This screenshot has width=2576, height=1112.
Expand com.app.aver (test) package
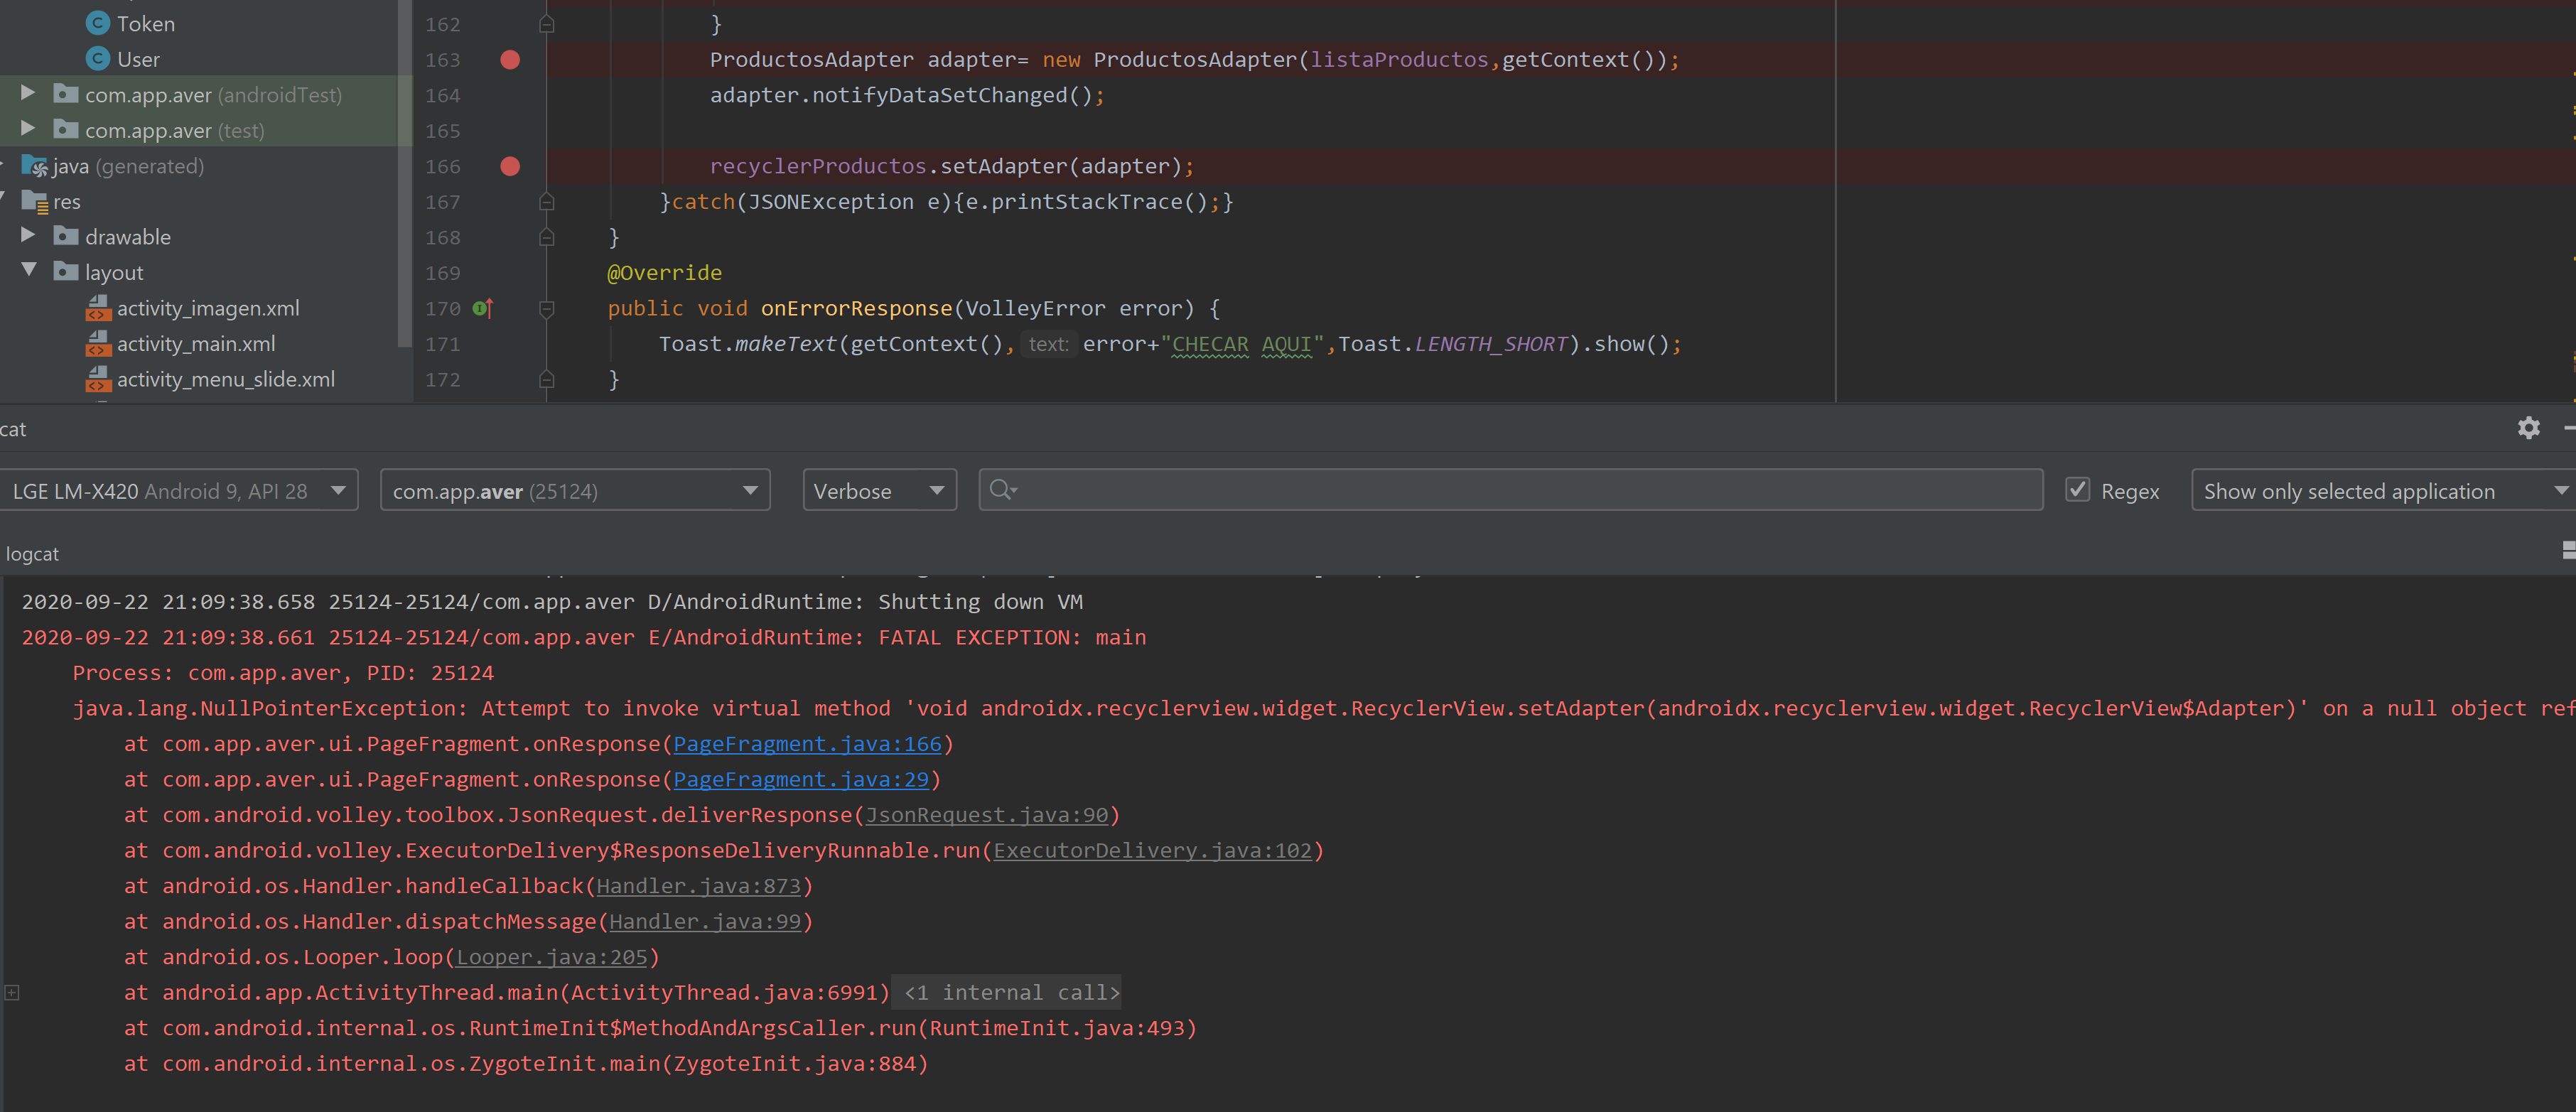pos(28,130)
